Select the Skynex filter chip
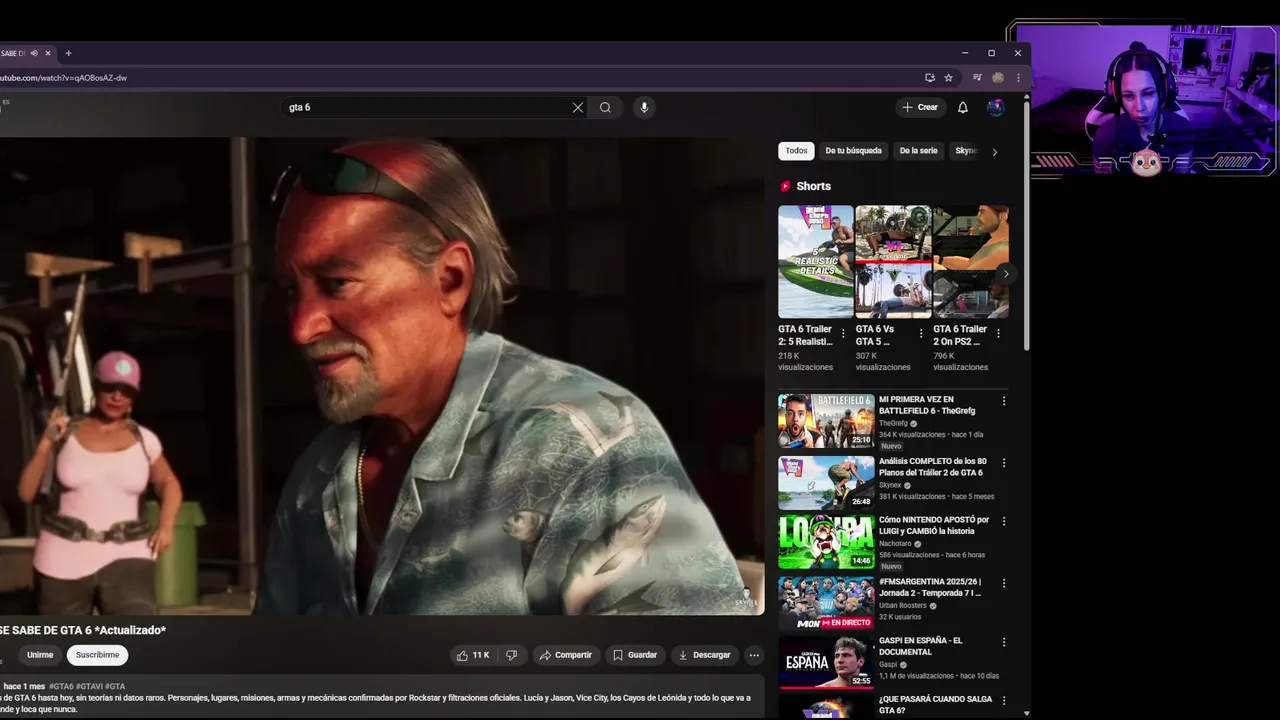This screenshot has width=1280, height=720. tap(965, 151)
